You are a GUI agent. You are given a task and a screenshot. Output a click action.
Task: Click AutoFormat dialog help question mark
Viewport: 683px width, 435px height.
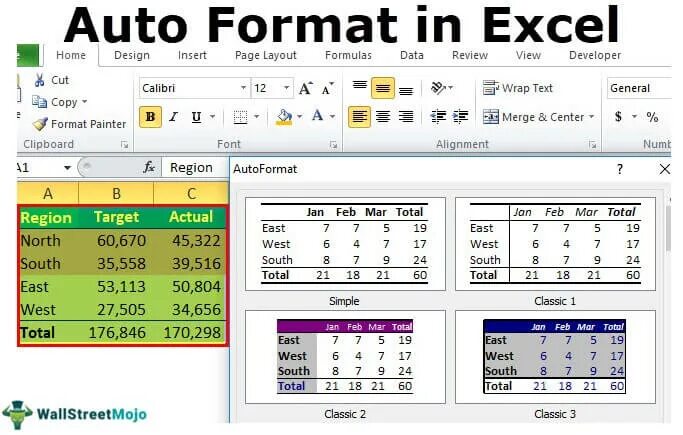click(x=620, y=169)
